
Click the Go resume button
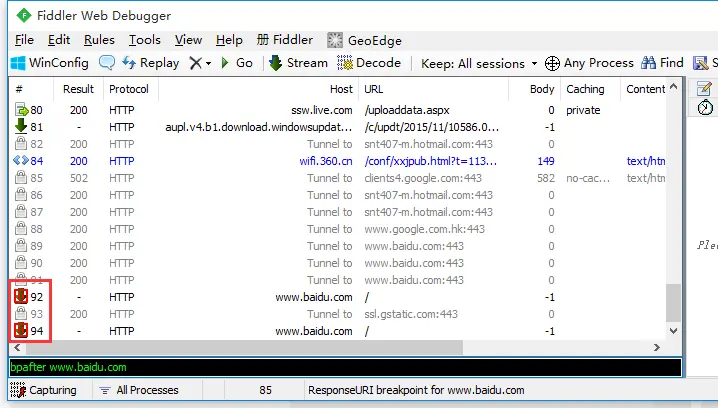[237, 63]
